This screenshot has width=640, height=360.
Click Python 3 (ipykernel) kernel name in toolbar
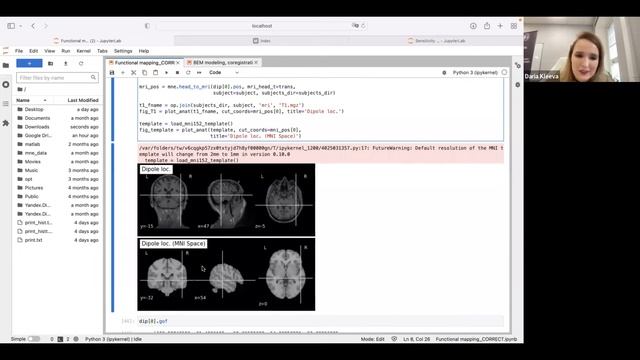click(x=475, y=73)
